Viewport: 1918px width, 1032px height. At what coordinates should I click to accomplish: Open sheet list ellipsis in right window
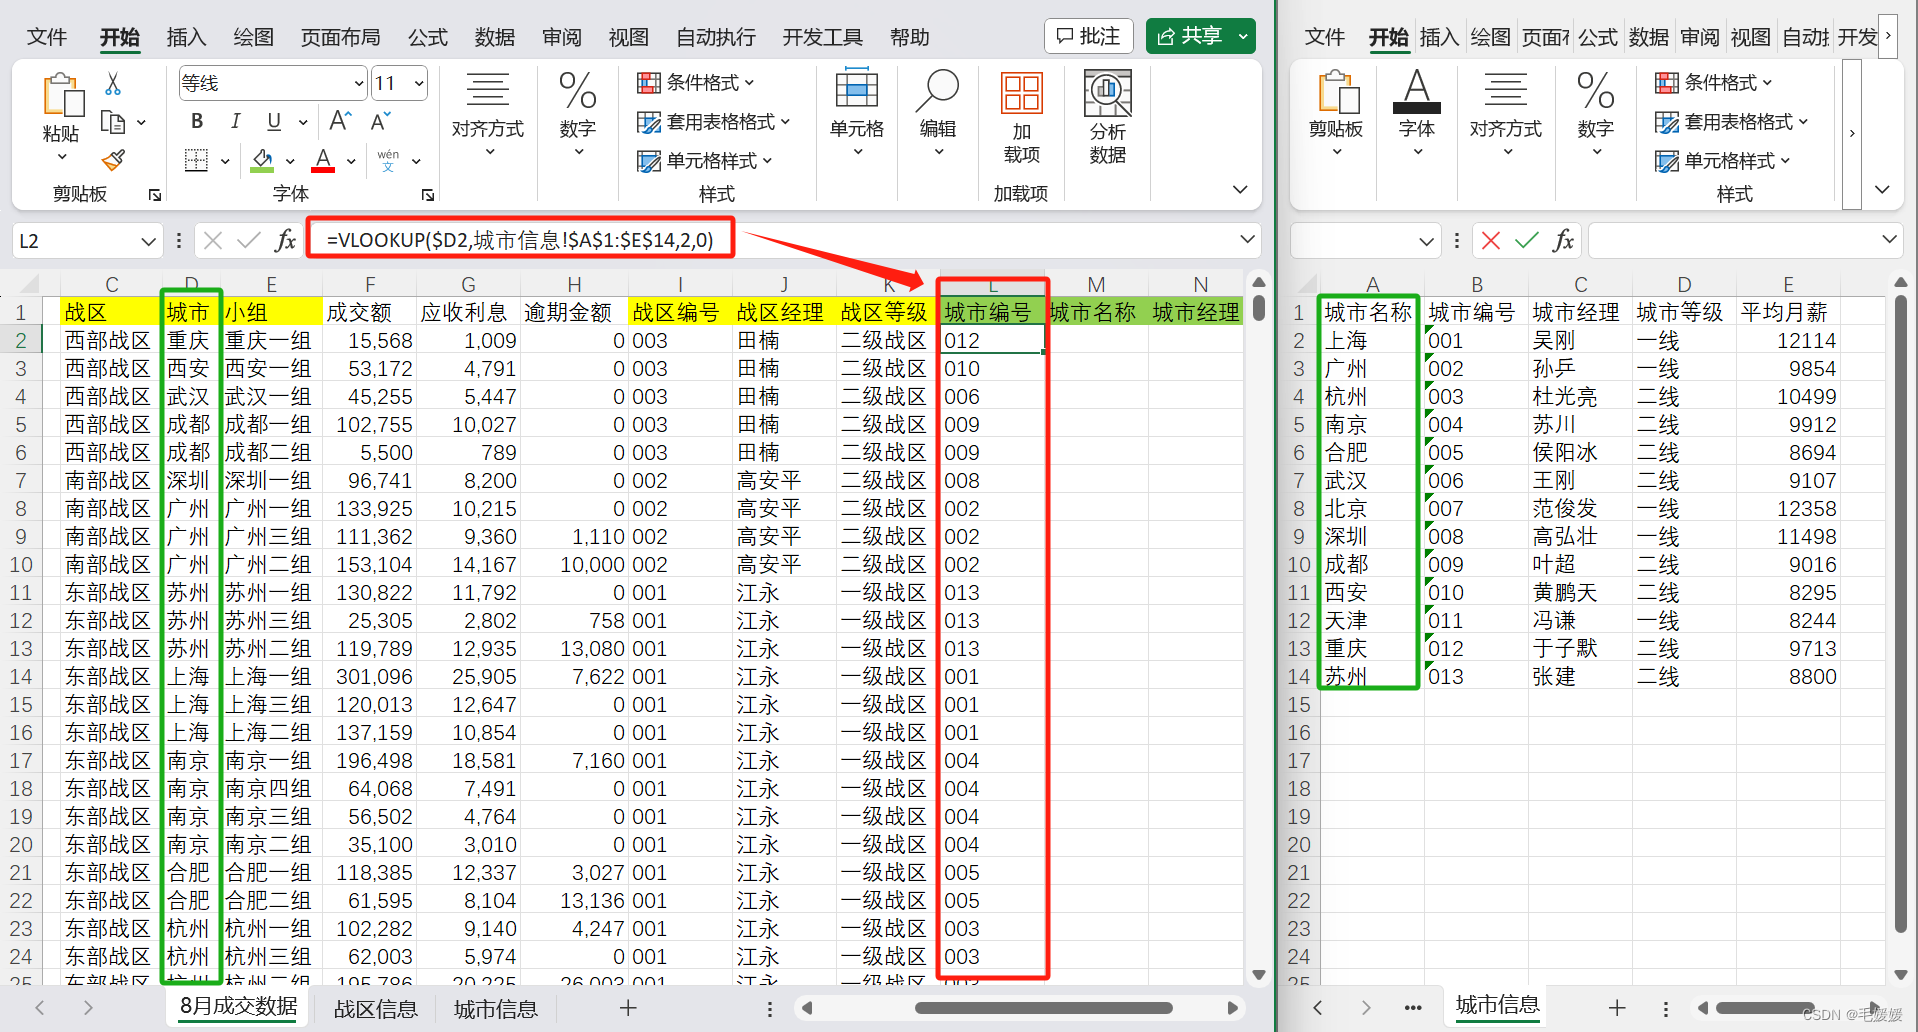point(1412,1008)
